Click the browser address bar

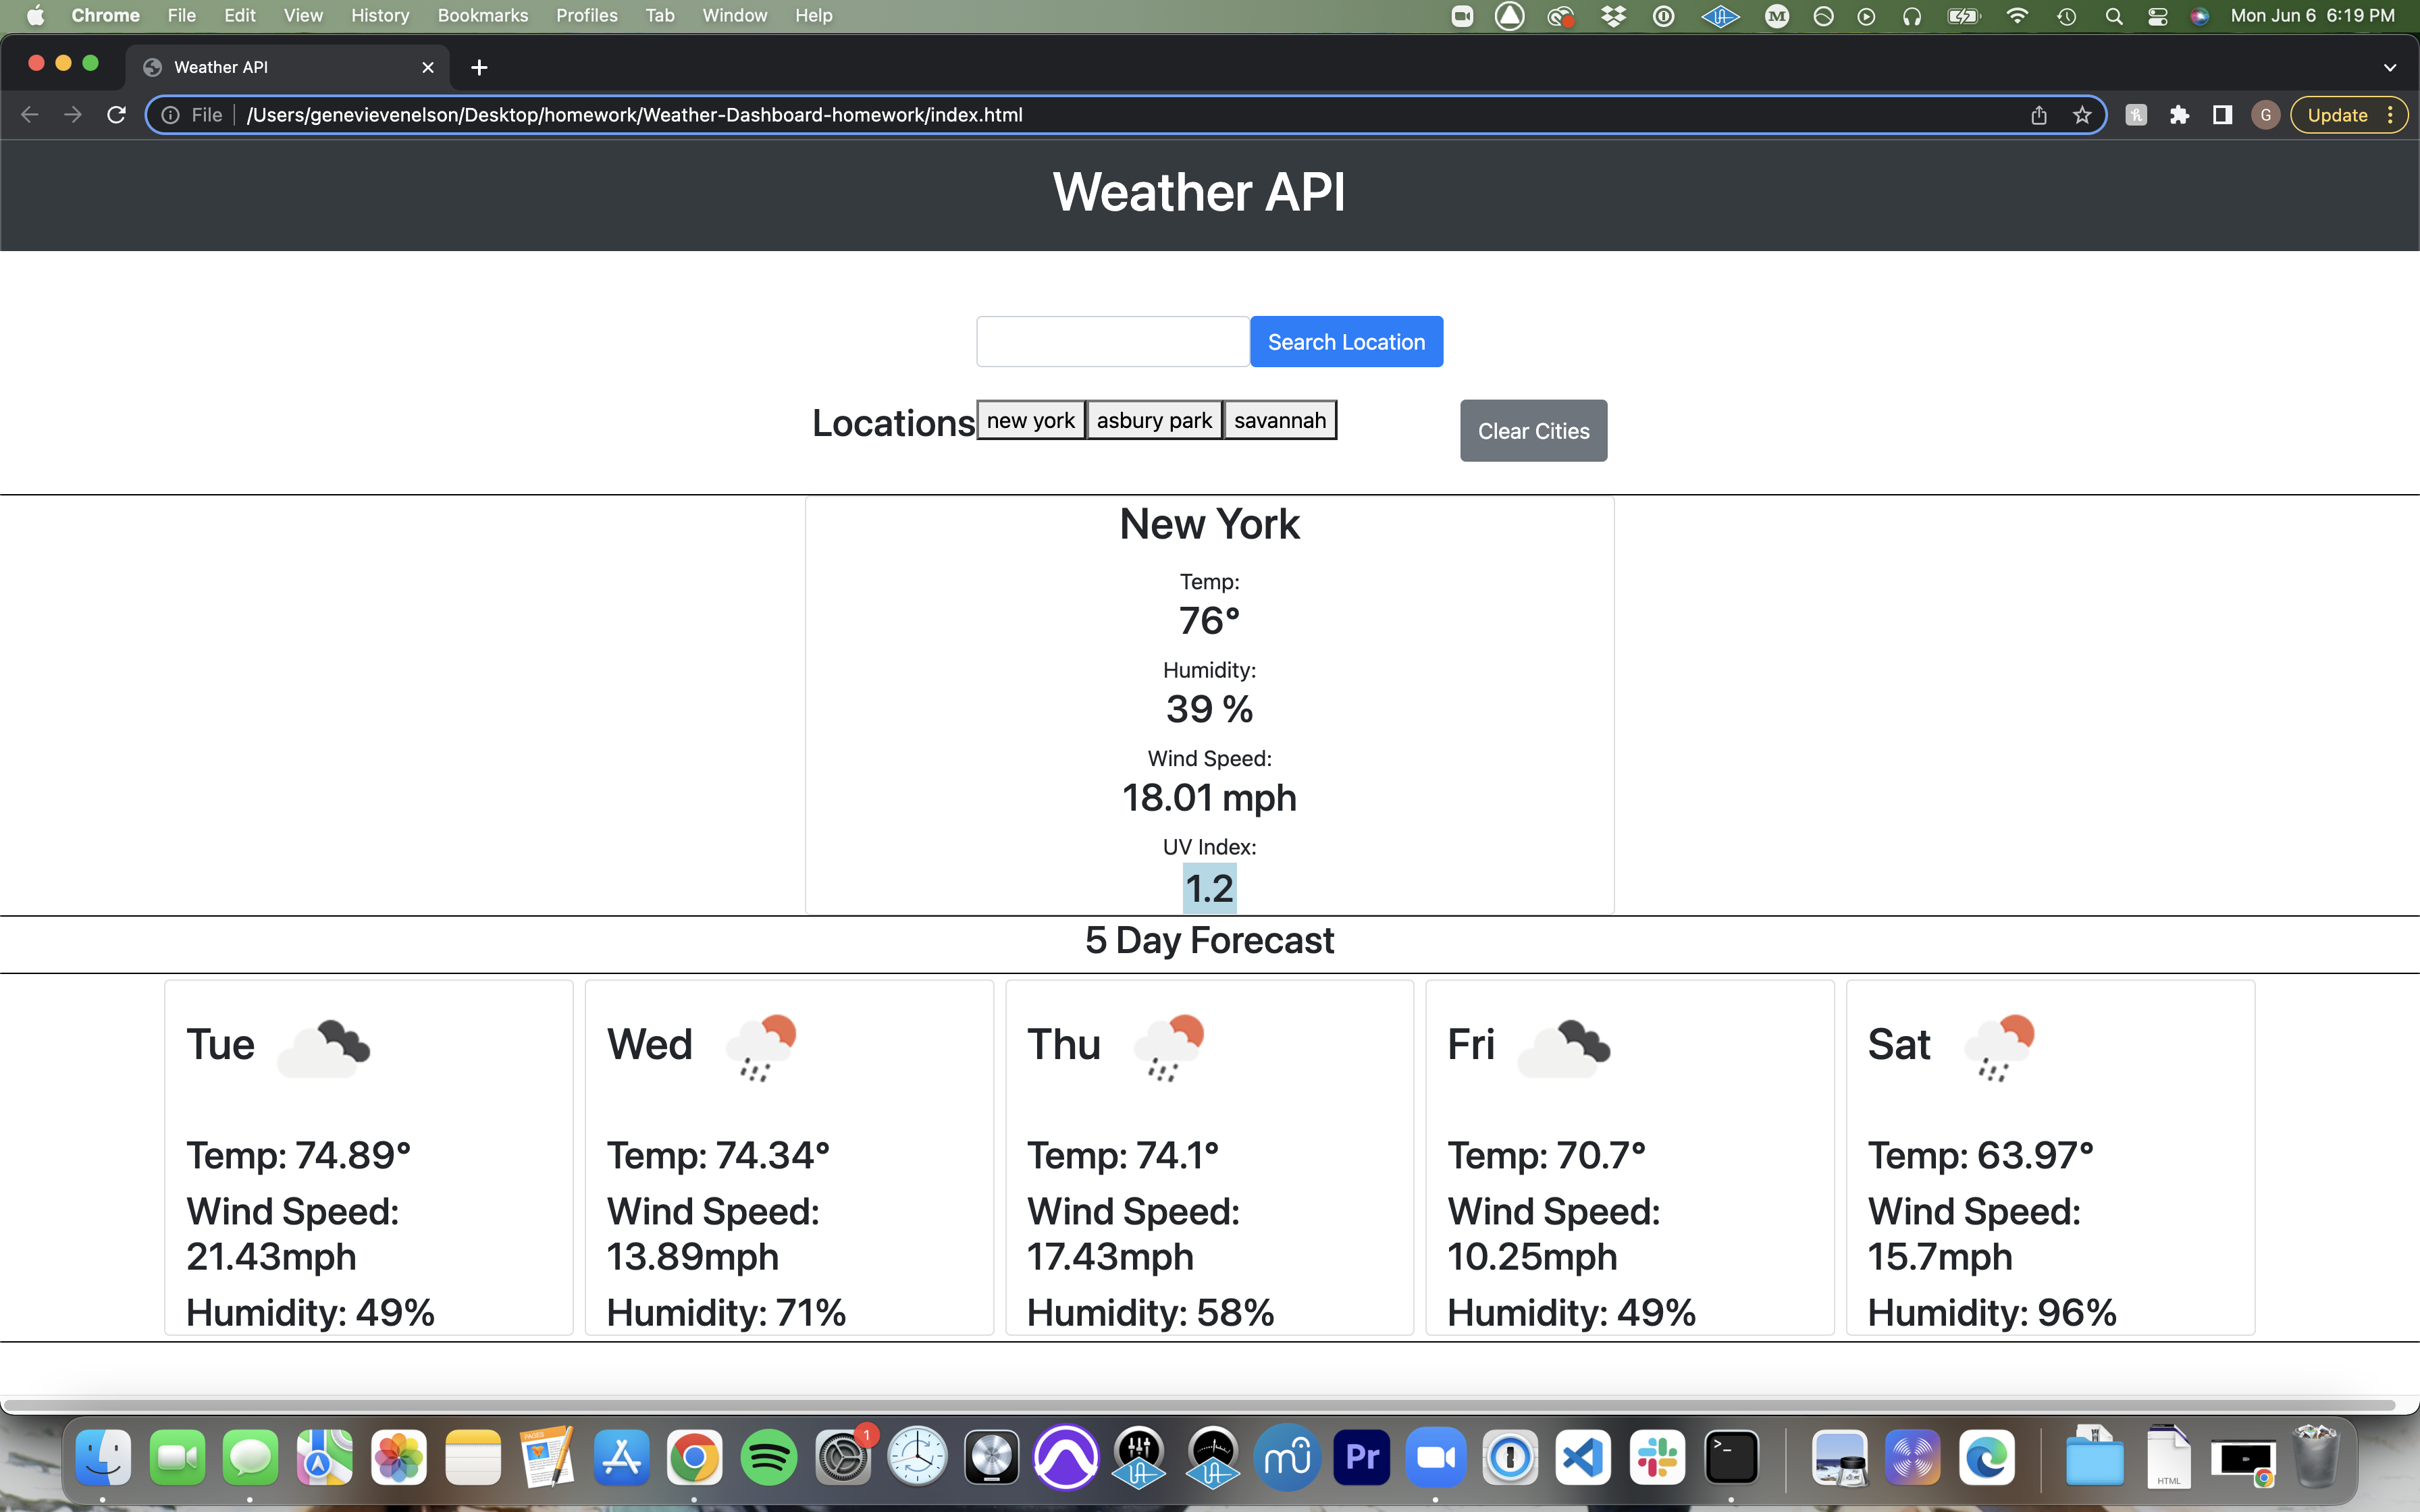1125,115
